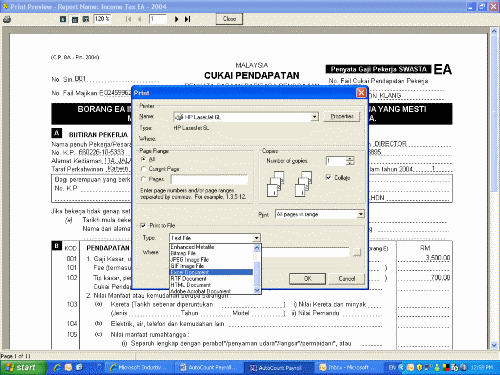Click the system tray clock

(x=482, y=367)
